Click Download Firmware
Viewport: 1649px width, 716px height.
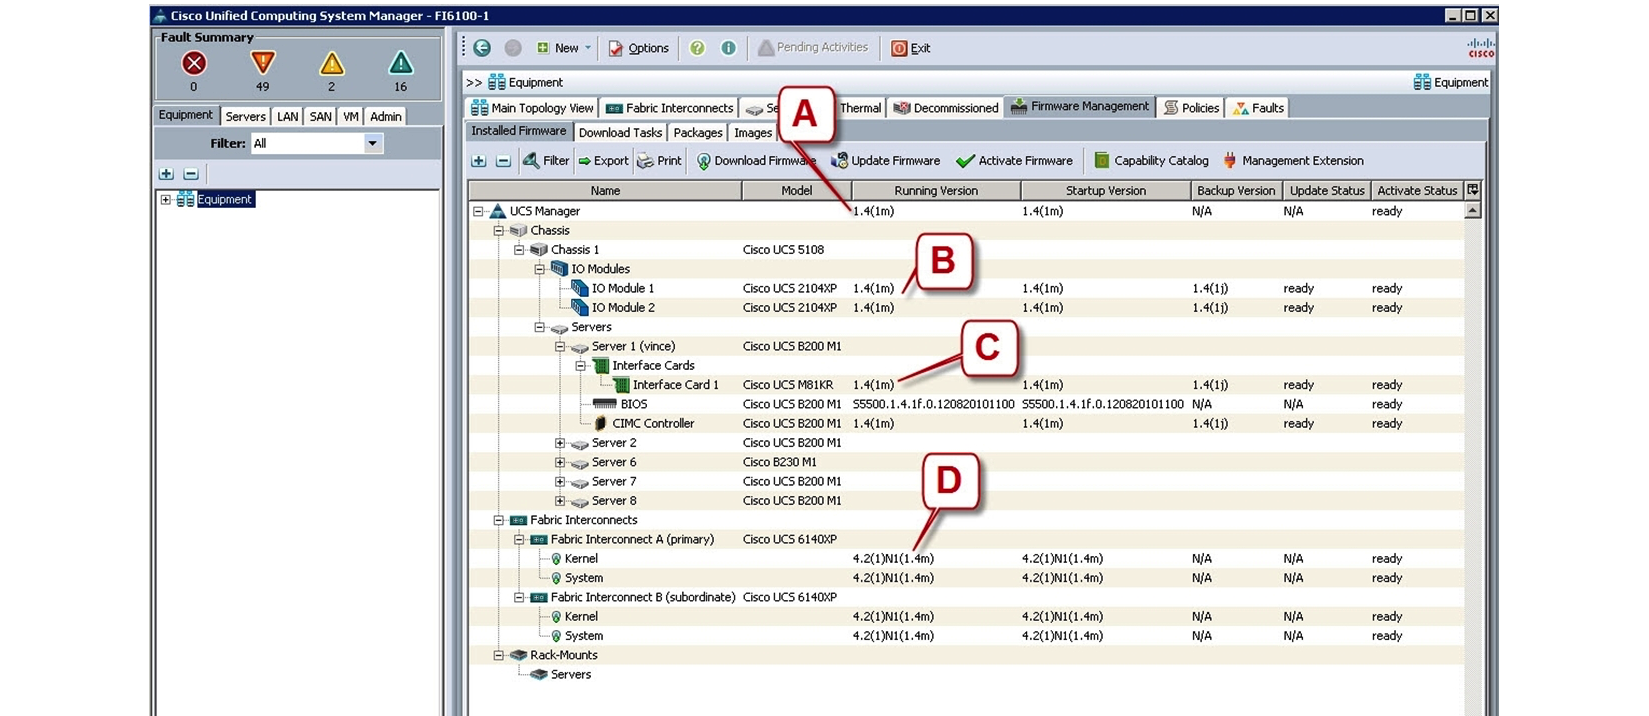pyautogui.click(x=756, y=160)
